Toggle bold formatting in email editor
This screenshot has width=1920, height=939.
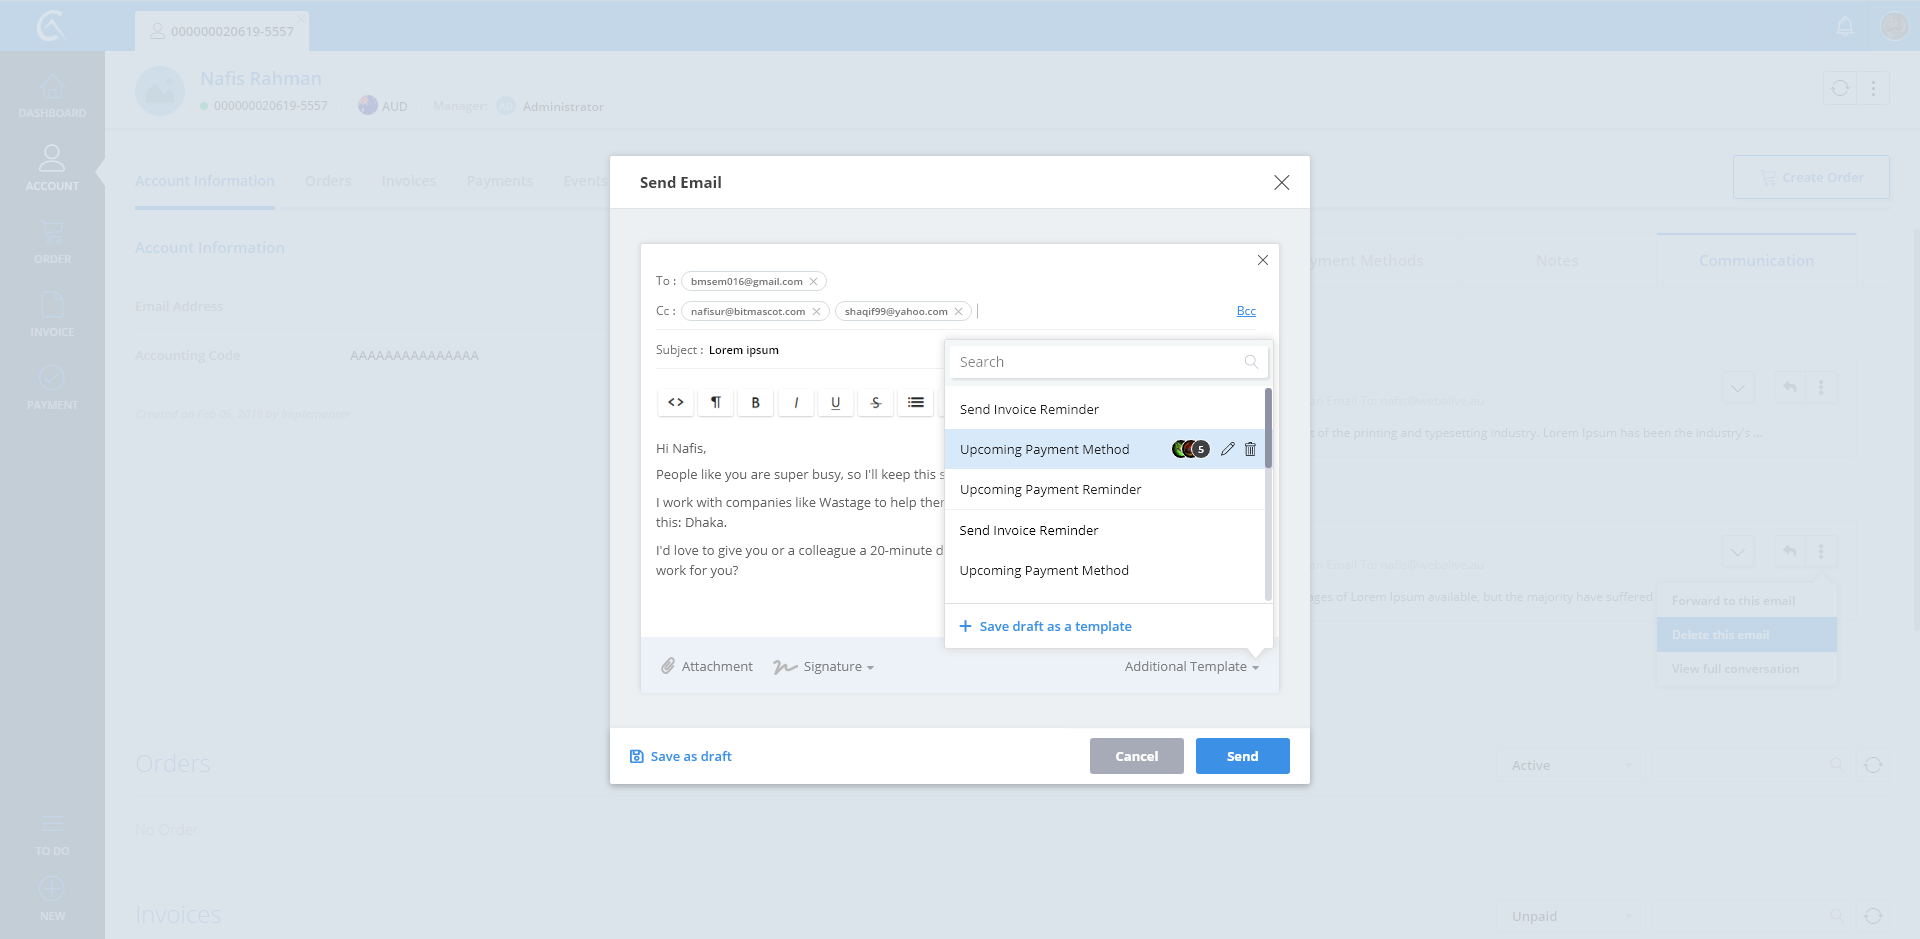click(x=755, y=402)
